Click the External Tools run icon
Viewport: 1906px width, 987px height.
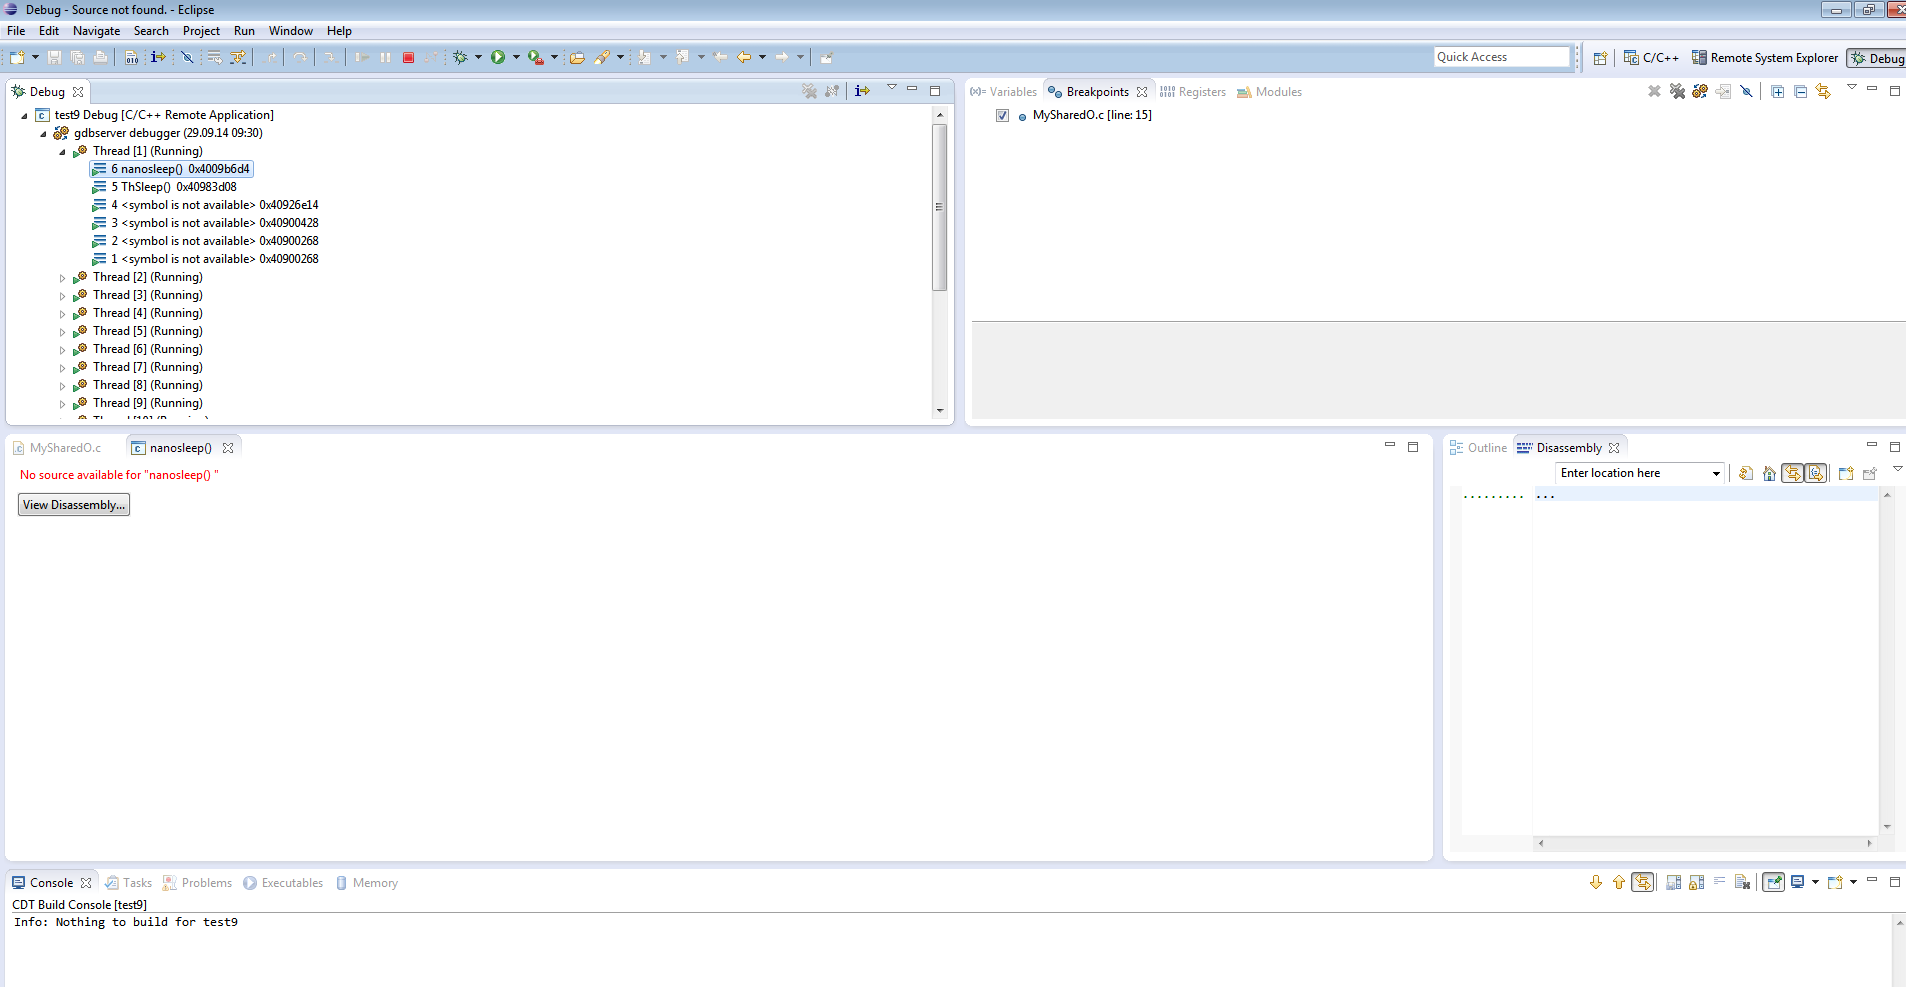coord(536,58)
